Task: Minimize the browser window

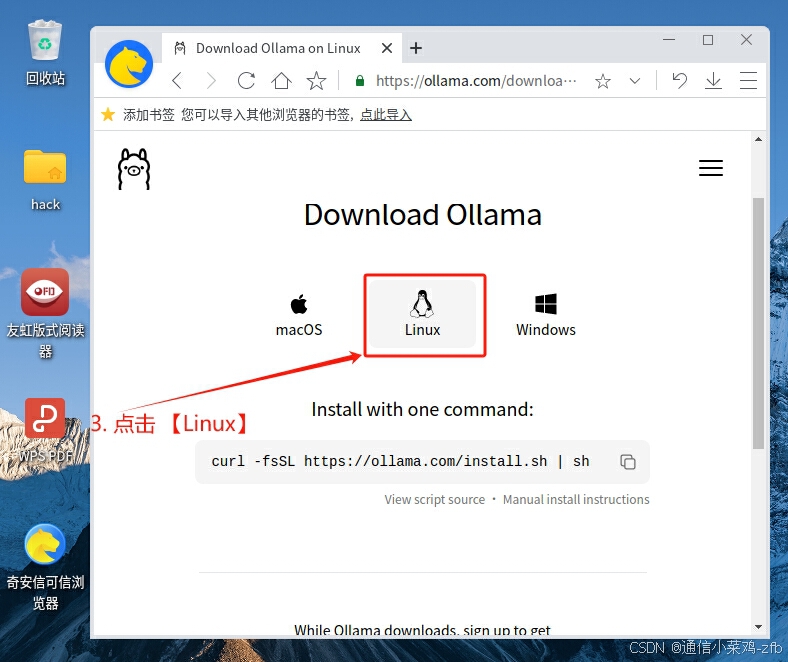Action: point(669,40)
